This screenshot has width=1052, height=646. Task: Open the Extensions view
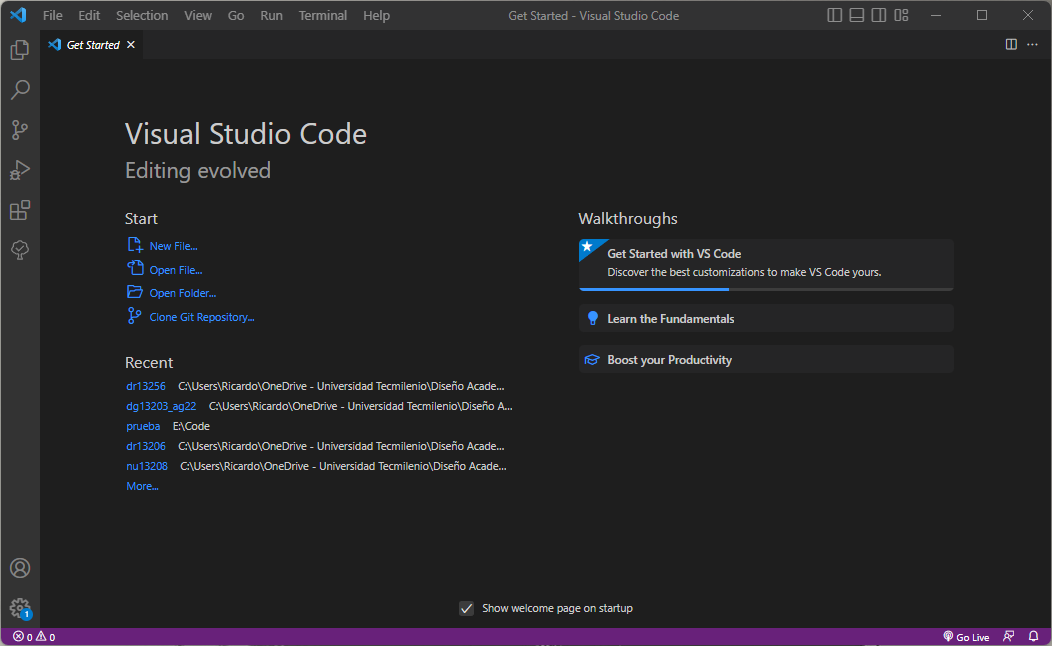20,211
